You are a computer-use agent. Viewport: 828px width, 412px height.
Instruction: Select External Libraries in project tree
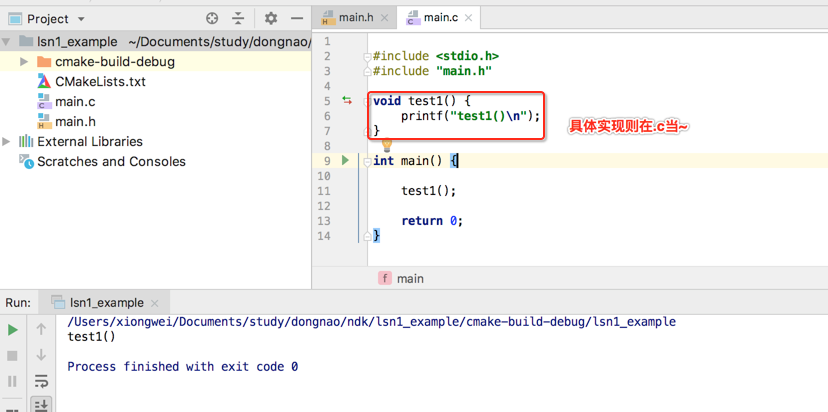[90, 142]
